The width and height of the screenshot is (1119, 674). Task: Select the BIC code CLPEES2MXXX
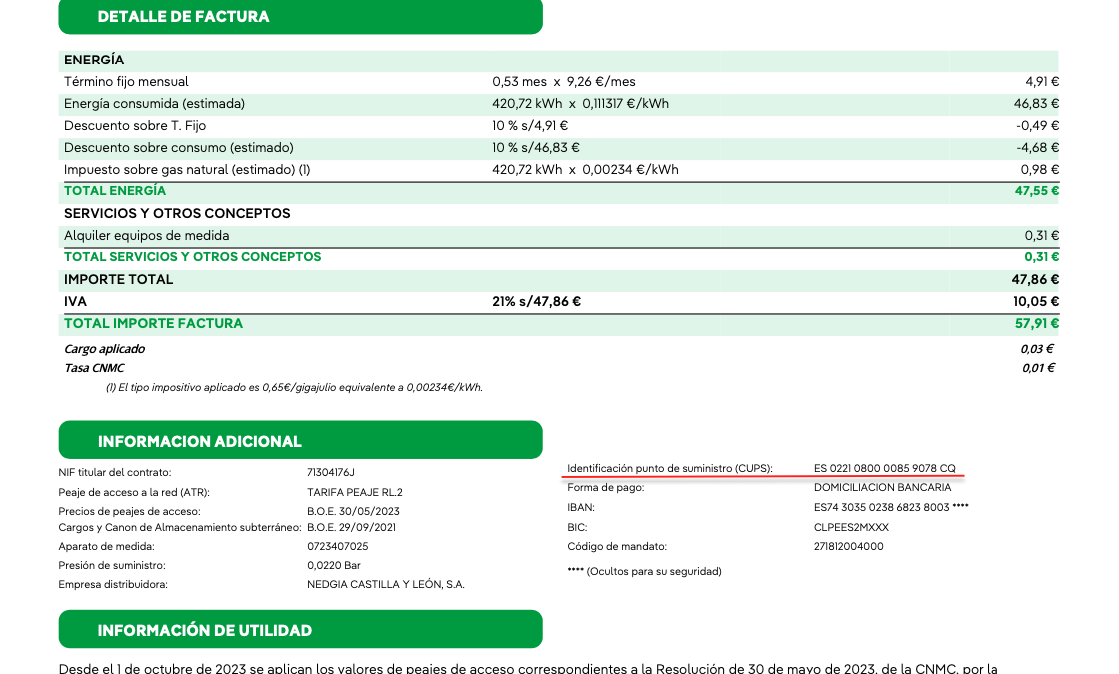(851, 528)
